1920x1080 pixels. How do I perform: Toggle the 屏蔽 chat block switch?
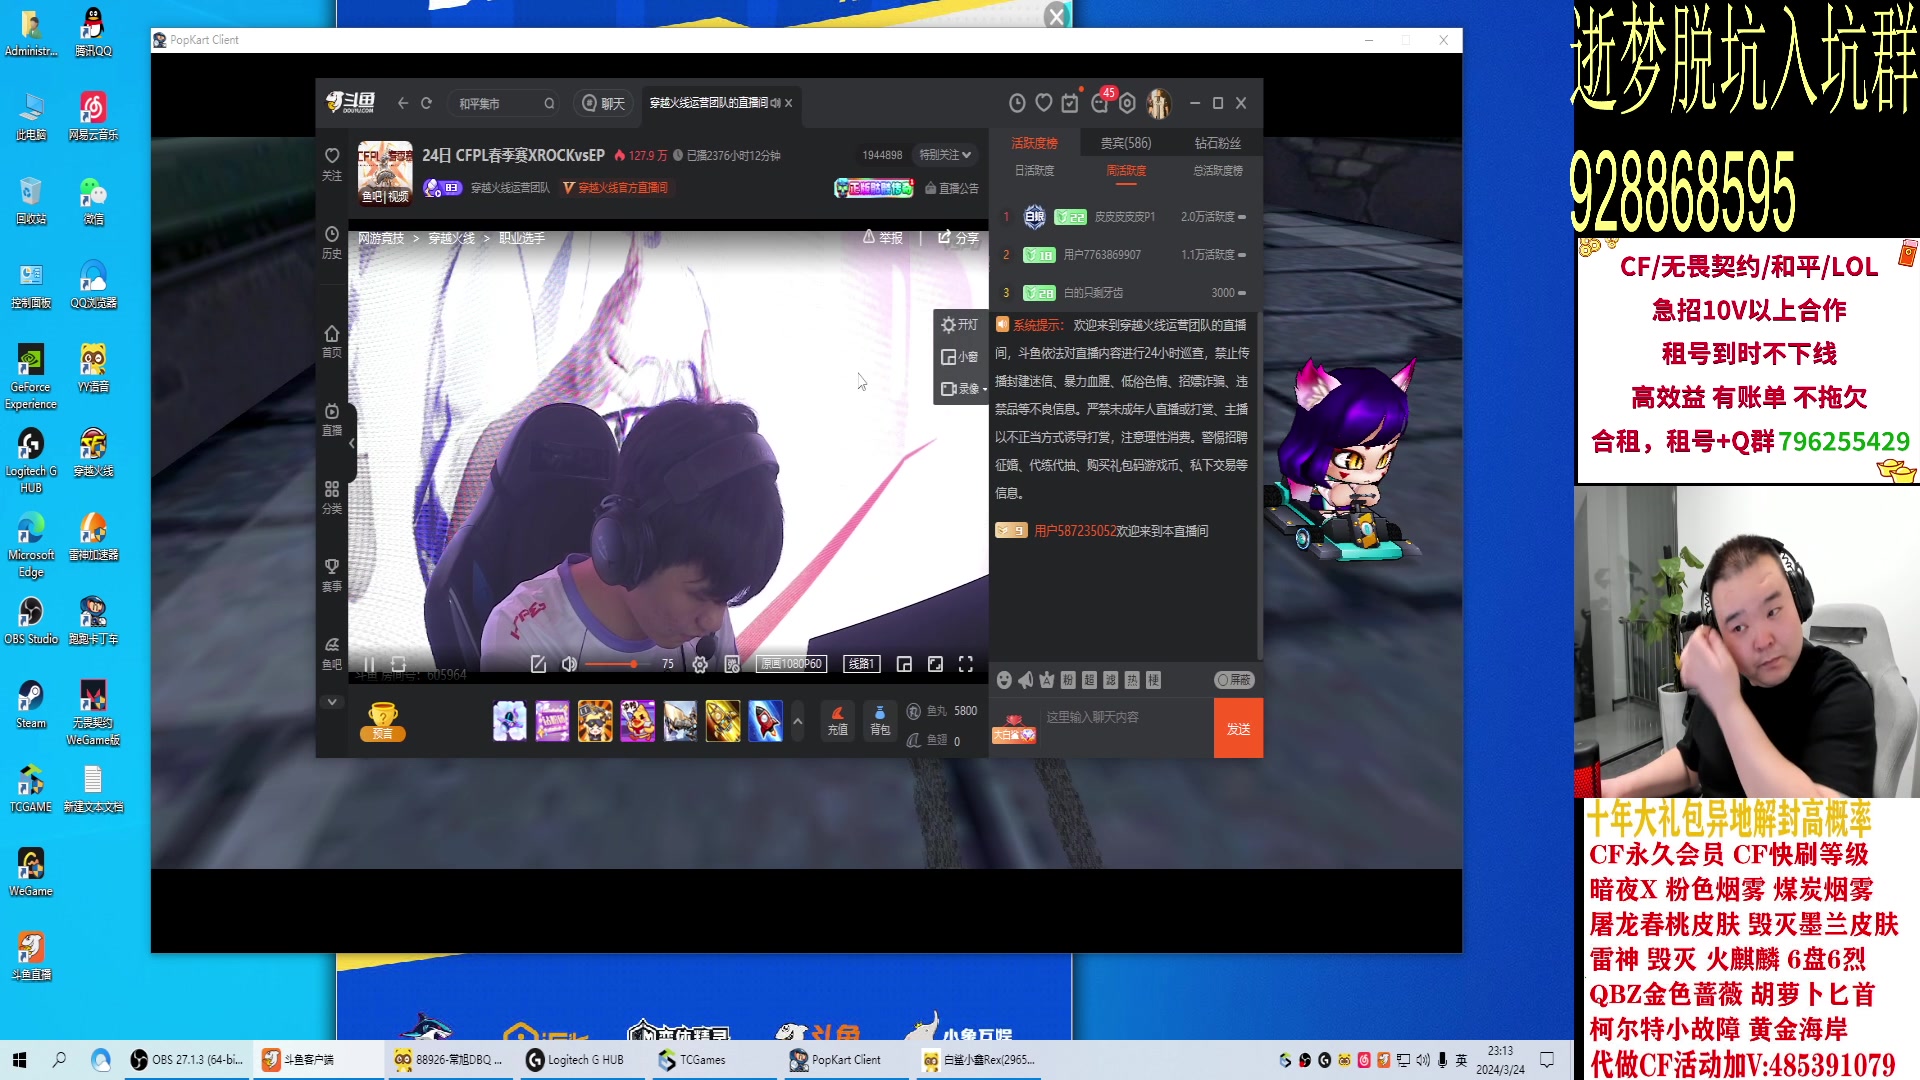(1233, 680)
